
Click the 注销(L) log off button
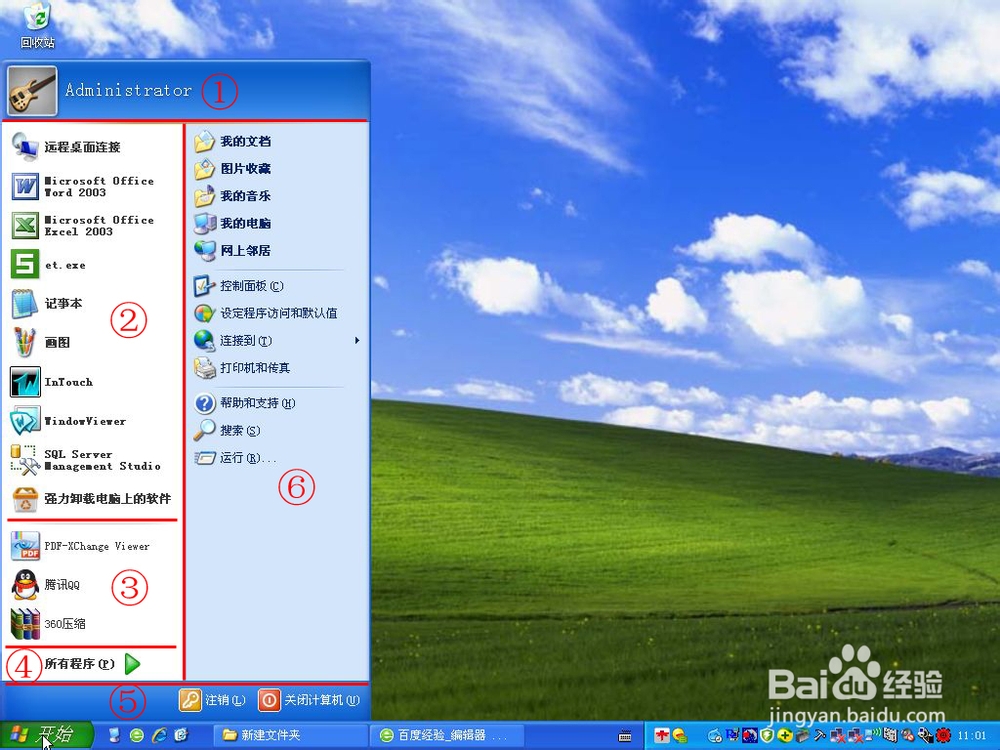pos(212,700)
